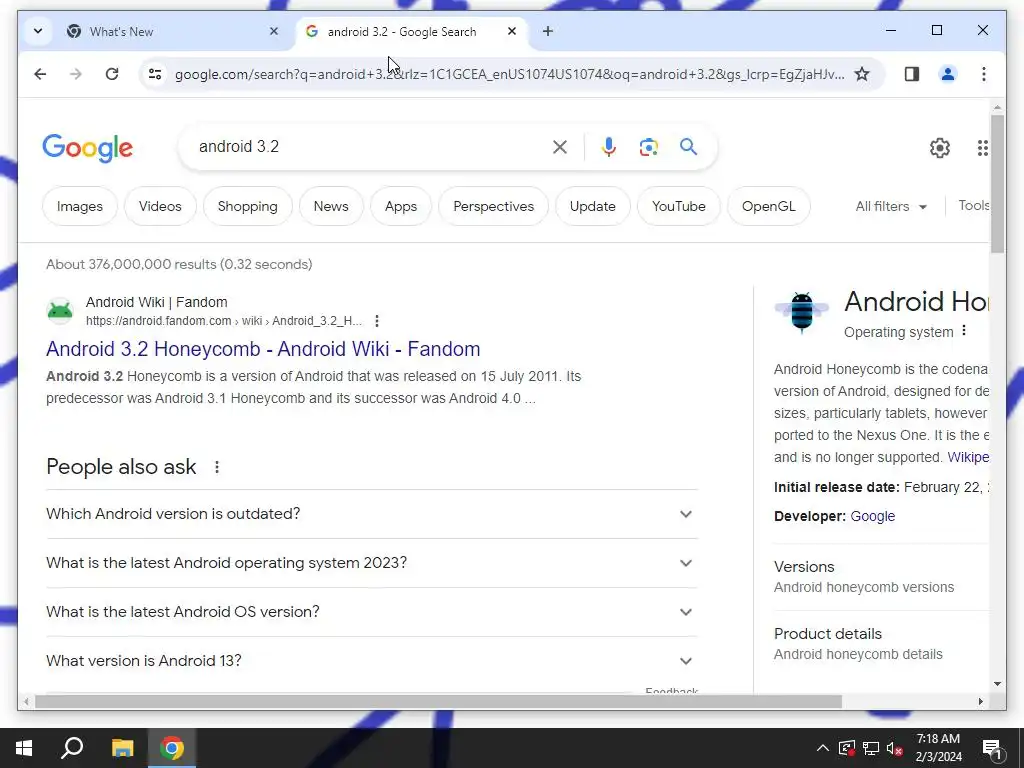The image size is (1024, 768).
Task: Filter results by Videos
Action: 160,206
